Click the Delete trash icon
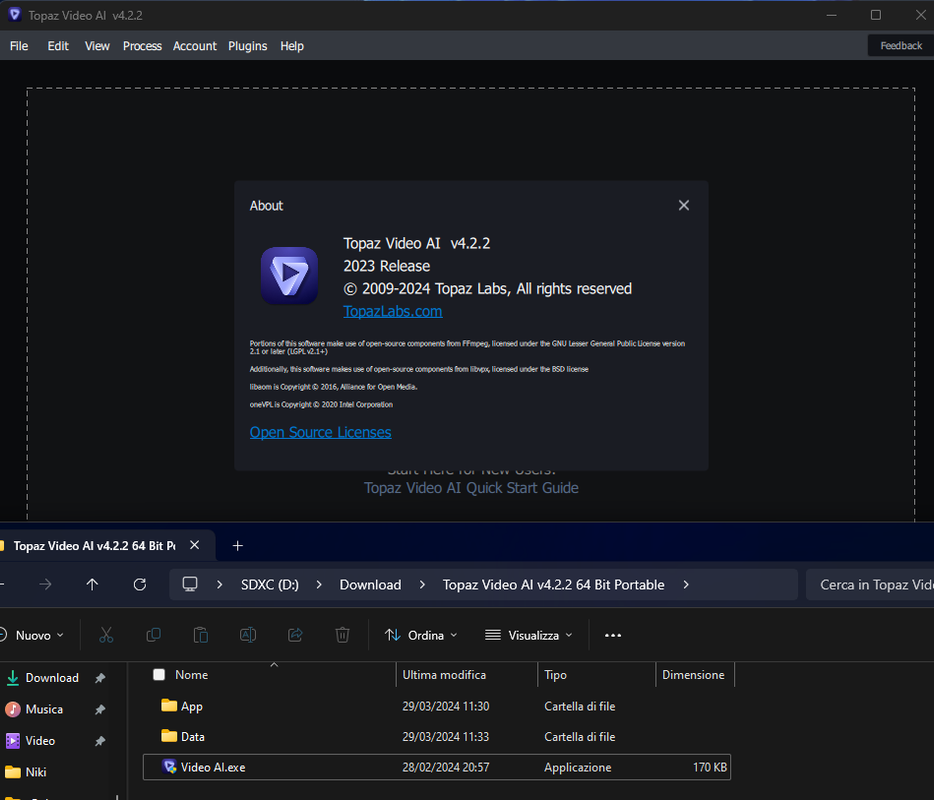This screenshot has height=800, width=934. [x=343, y=635]
